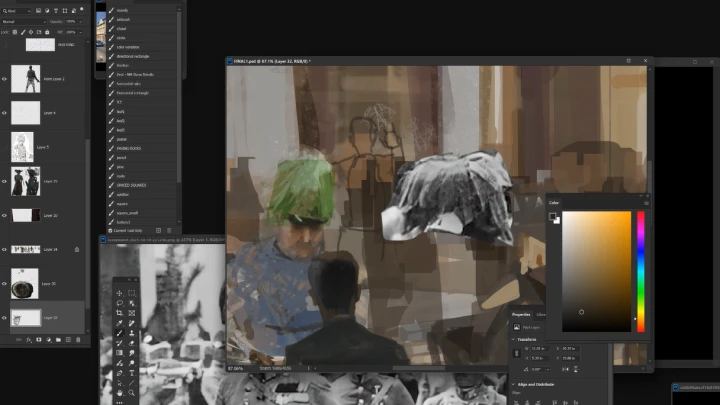Click the Color panel tab
Screen dimensions: 720x405
(x=554, y=202)
